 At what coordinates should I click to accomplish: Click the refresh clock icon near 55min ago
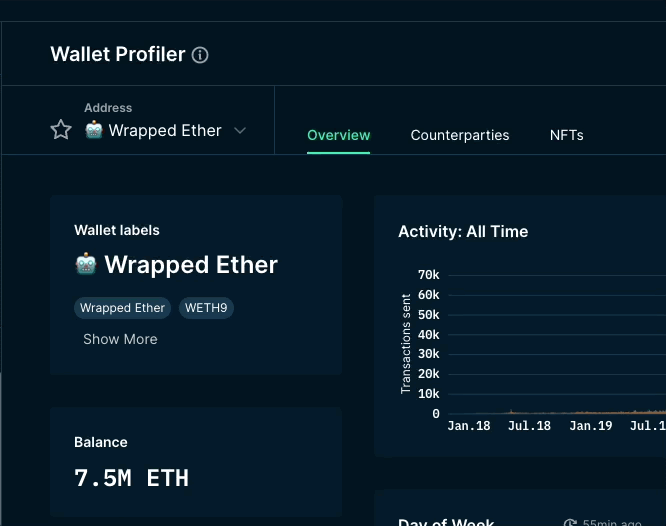570,523
